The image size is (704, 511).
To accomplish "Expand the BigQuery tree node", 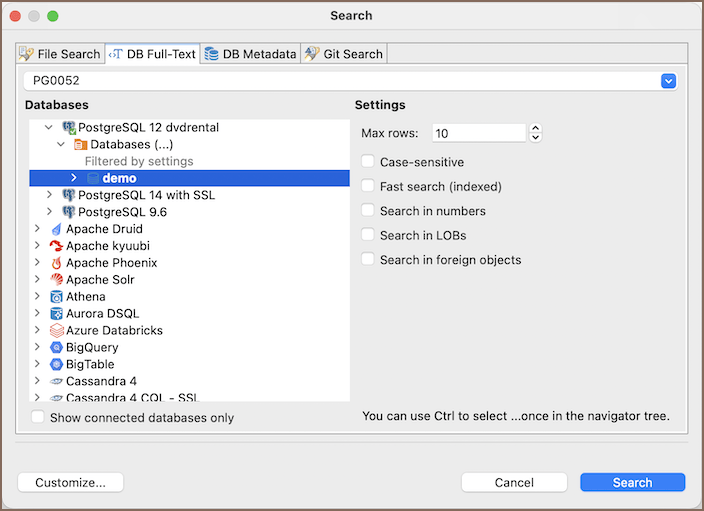I will pos(37,347).
